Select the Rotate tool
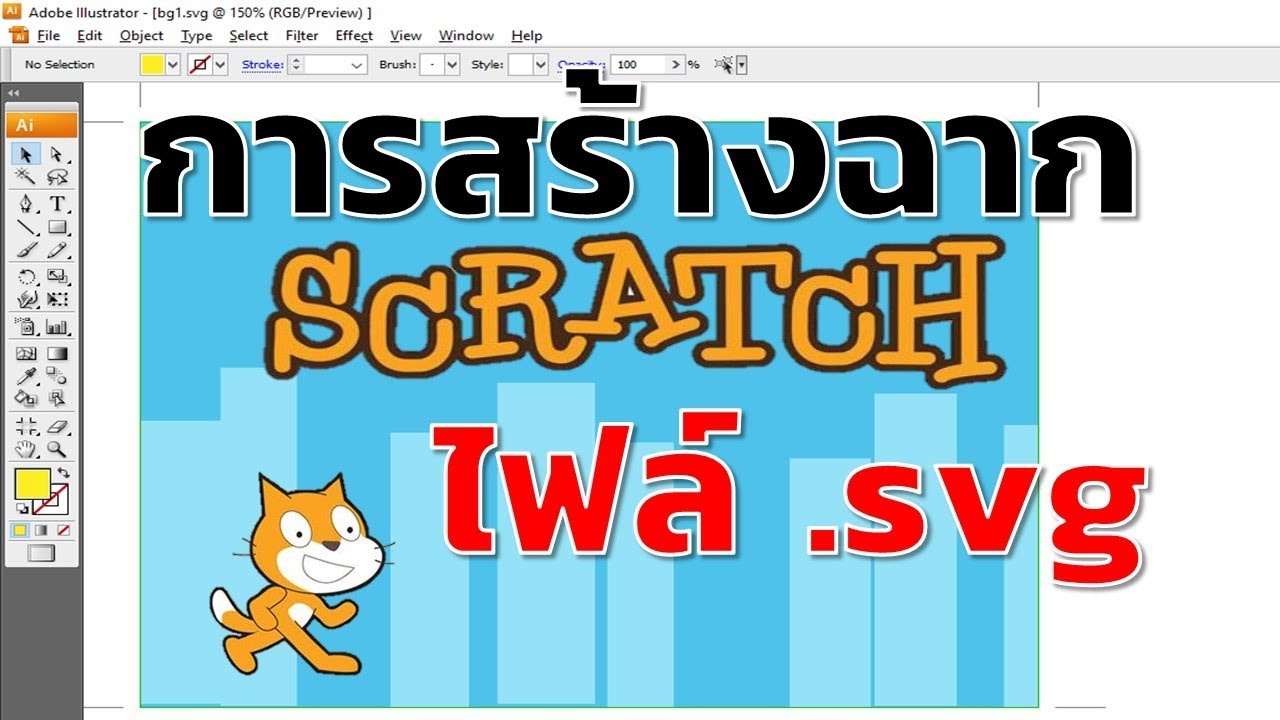This screenshot has width=1280, height=720. coord(26,277)
